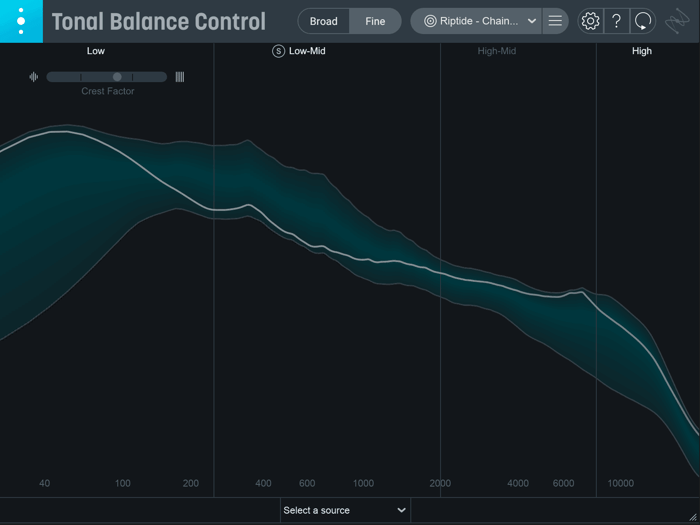This screenshot has height=525, width=700.
Task: Click the 4000 frequency label
Action: pos(518,483)
